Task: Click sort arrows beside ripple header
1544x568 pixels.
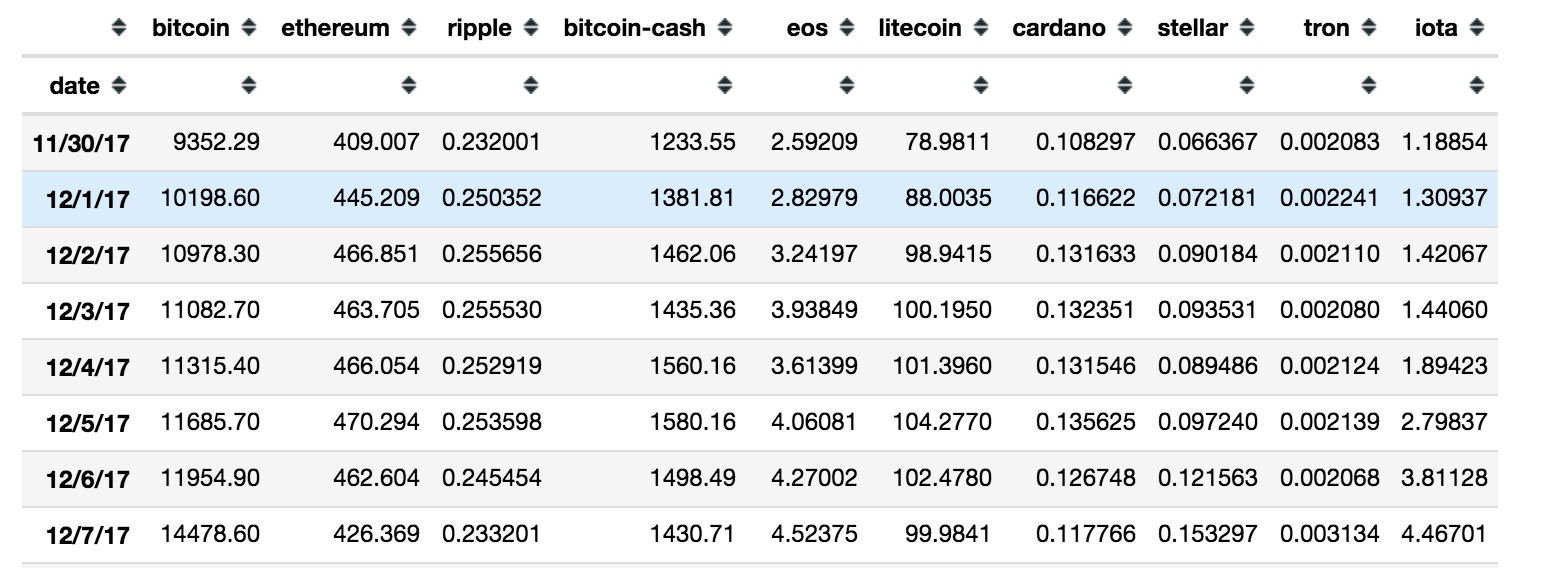Action: [531, 29]
